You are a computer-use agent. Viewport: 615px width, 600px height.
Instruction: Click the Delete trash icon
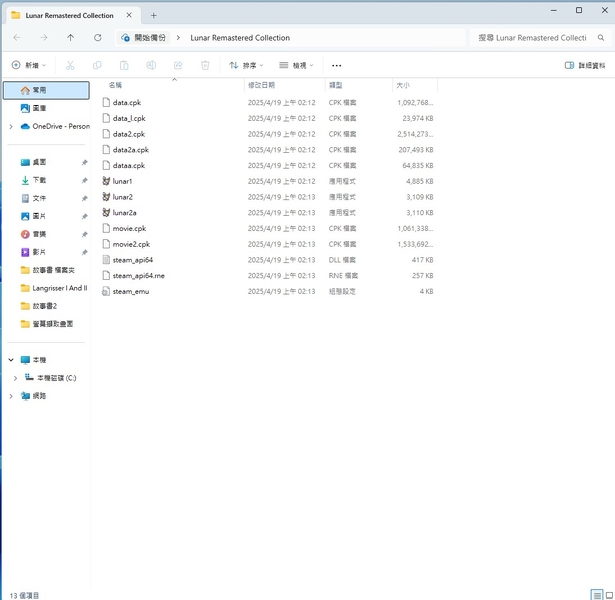point(205,65)
